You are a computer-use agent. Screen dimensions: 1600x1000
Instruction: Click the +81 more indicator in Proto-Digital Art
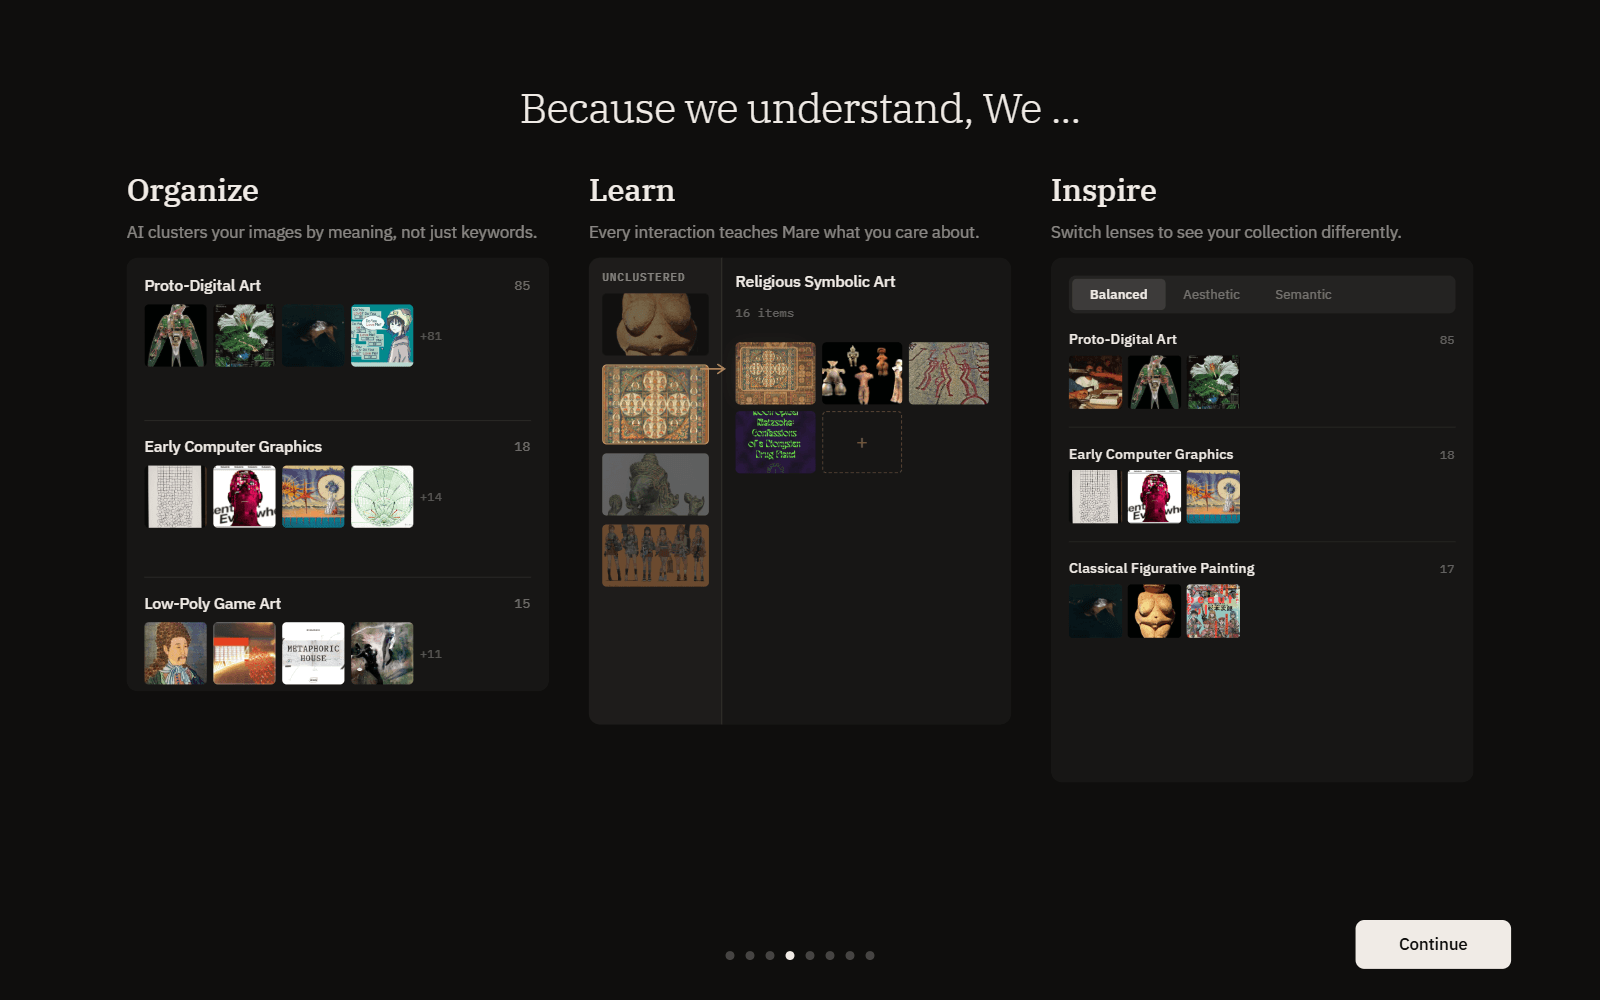(431, 336)
